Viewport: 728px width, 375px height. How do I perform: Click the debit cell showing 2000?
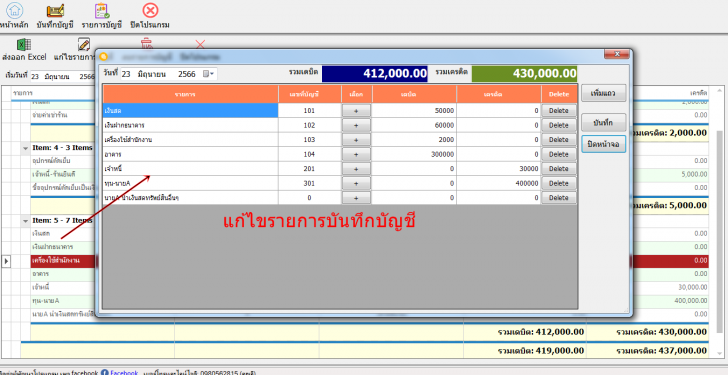point(414,140)
